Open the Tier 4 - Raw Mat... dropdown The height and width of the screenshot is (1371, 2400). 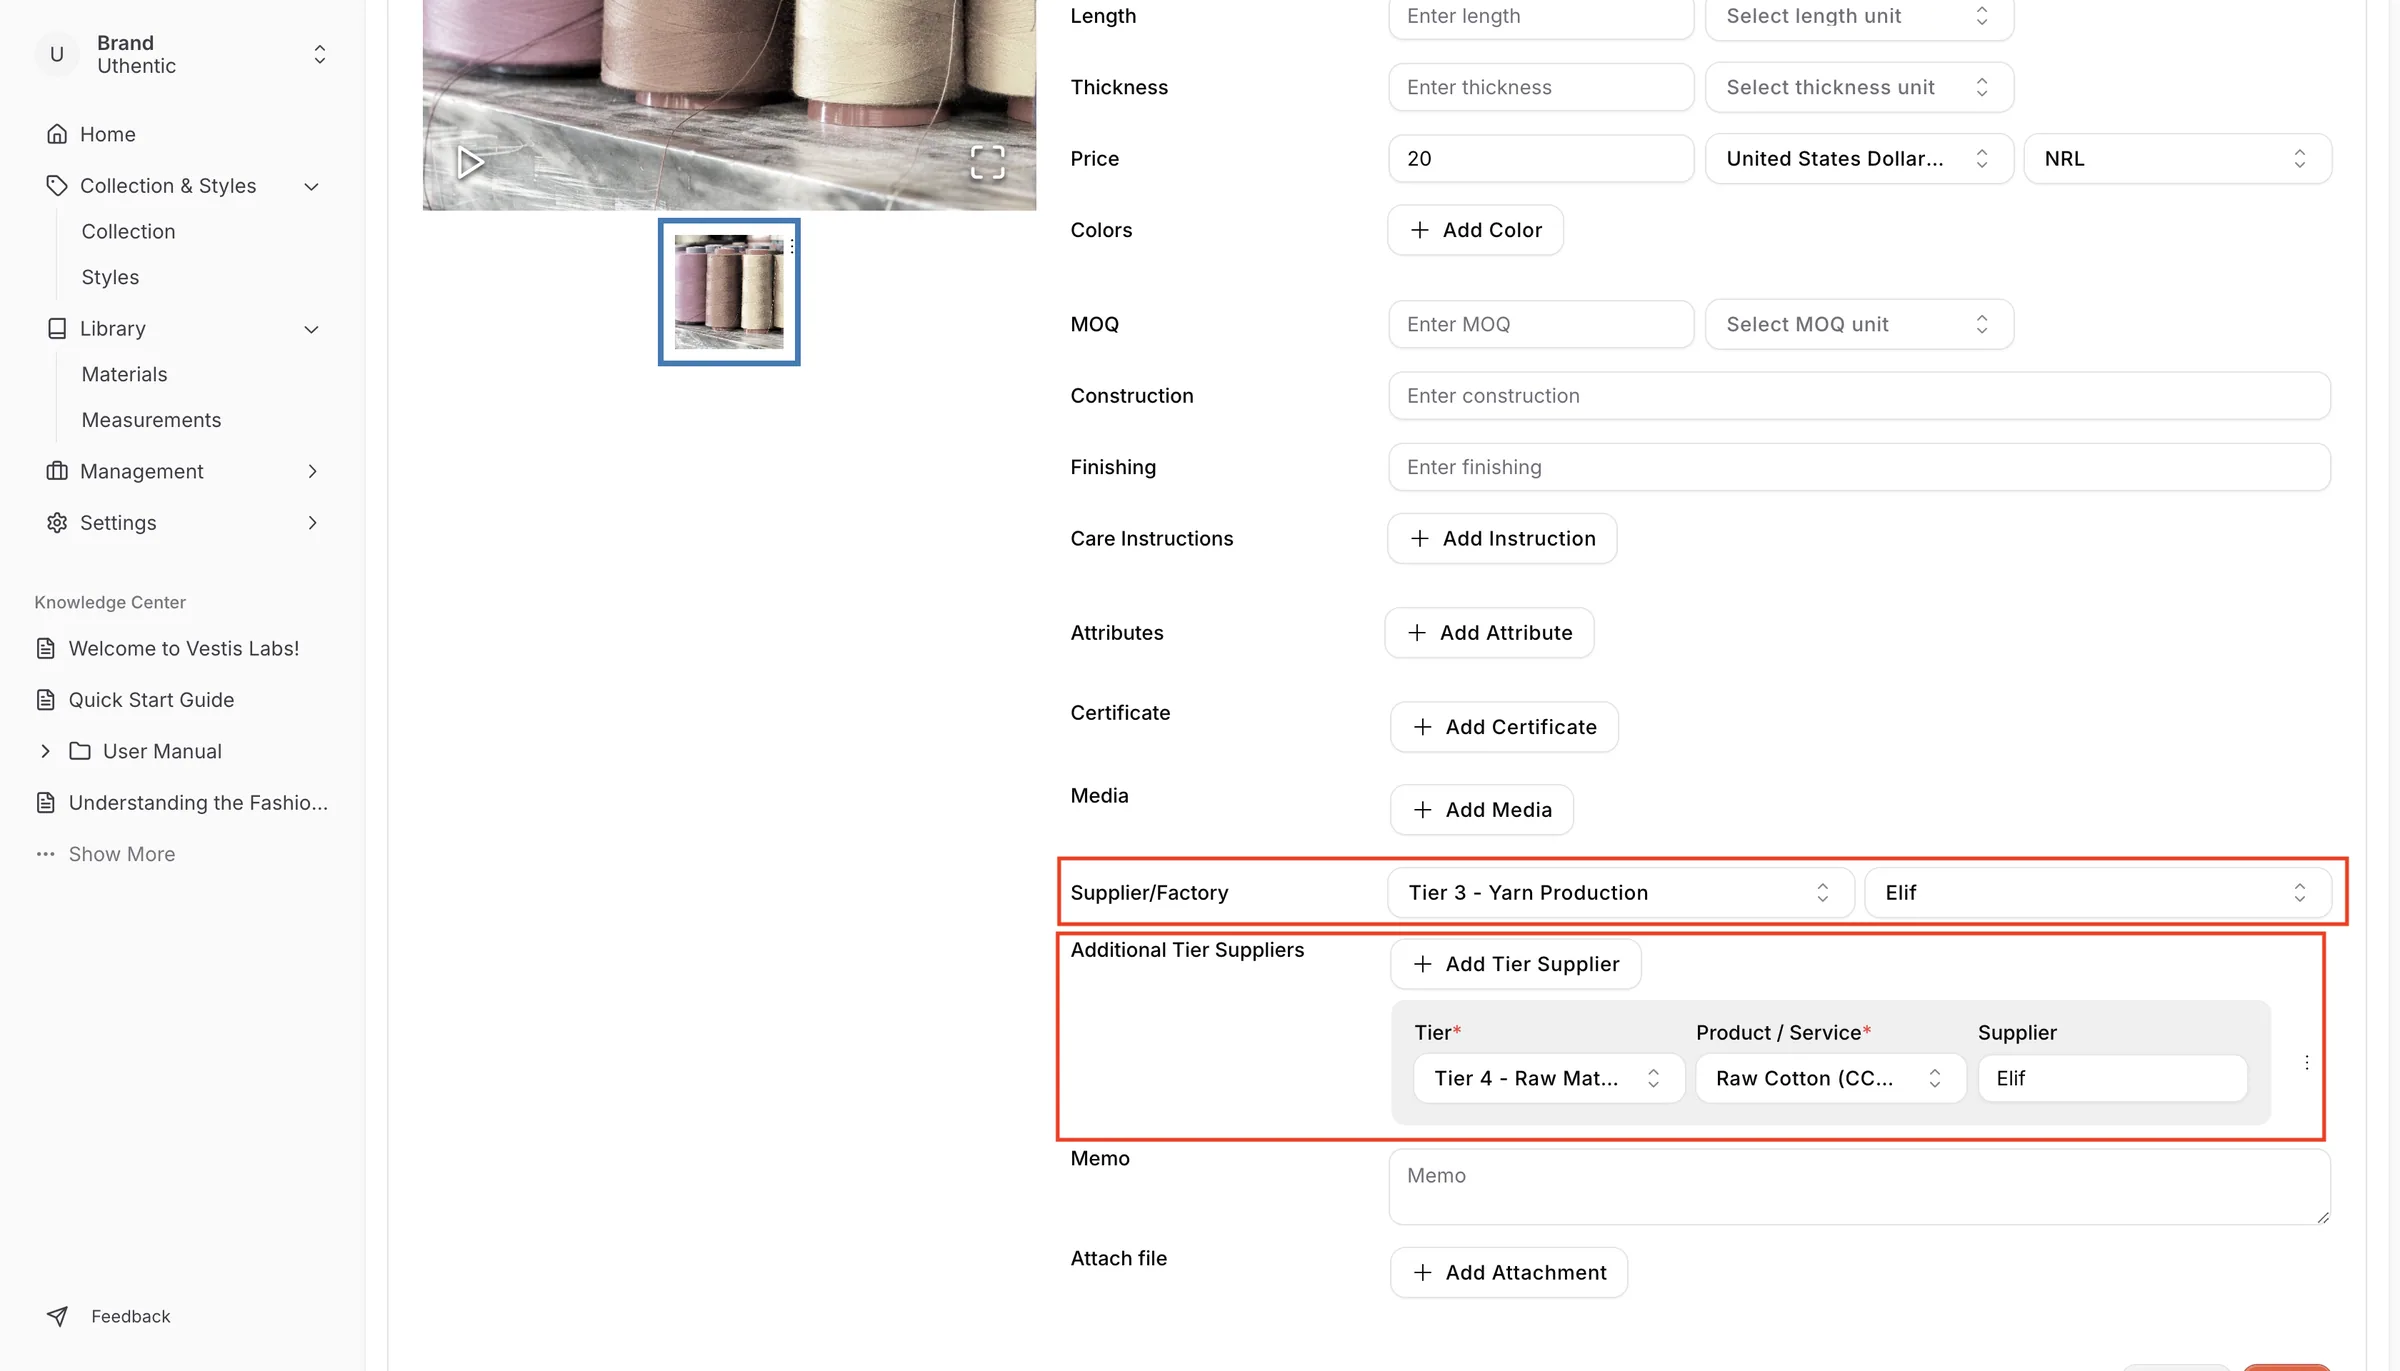click(1549, 1078)
